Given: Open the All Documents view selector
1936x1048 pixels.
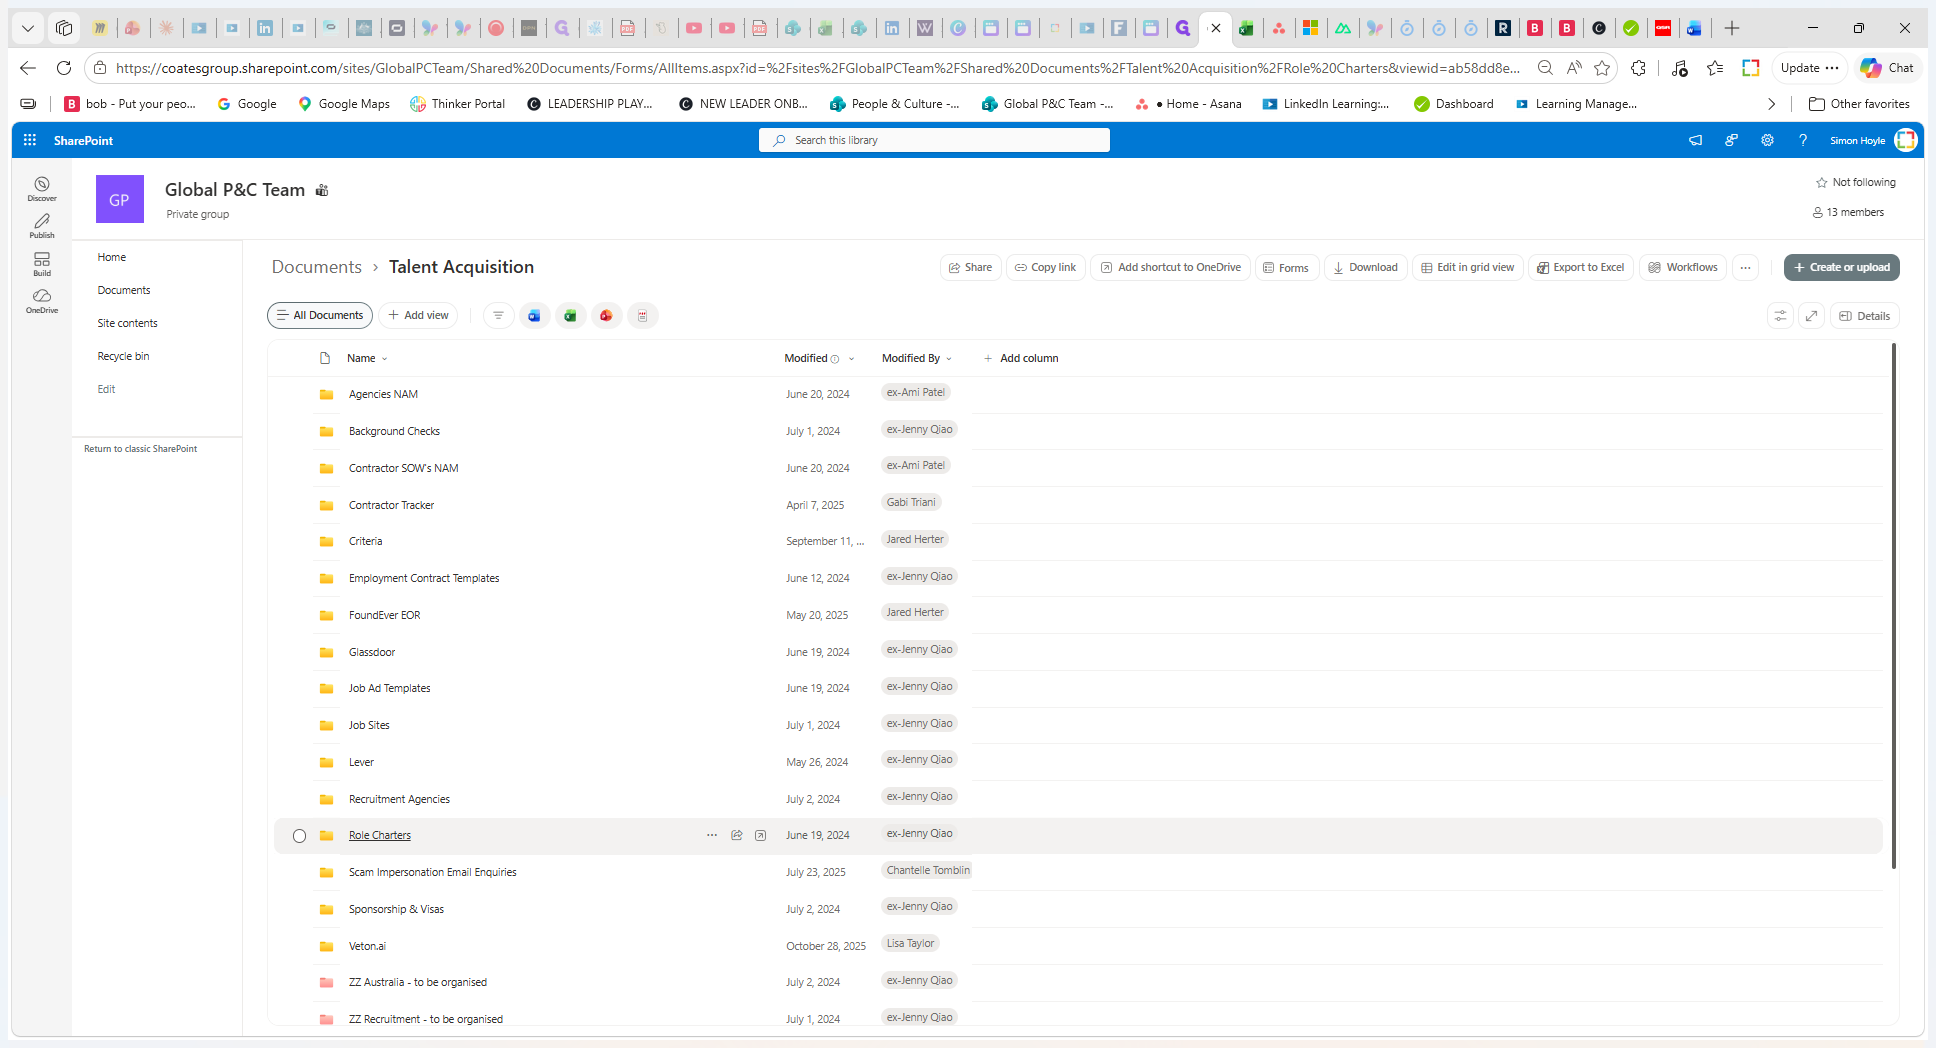Looking at the screenshot, I should (x=320, y=315).
